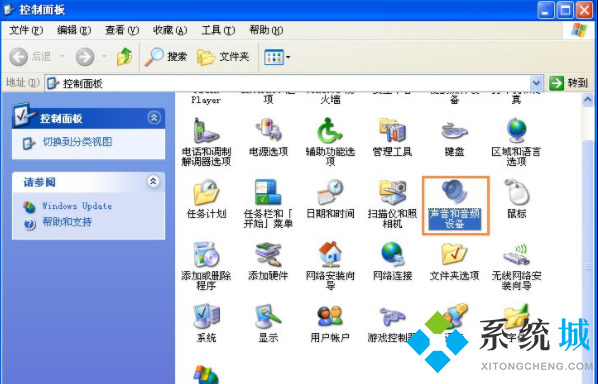The height and width of the screenshot is (384, 598).
Task: Minimize the 控制面板 window
Action: (546, 10)
